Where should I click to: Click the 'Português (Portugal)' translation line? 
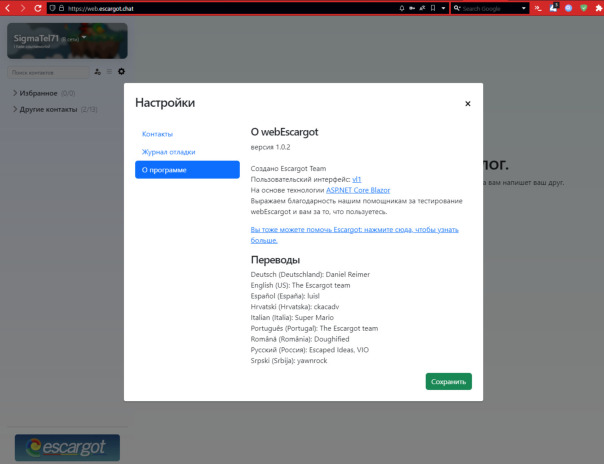point(314,328)
